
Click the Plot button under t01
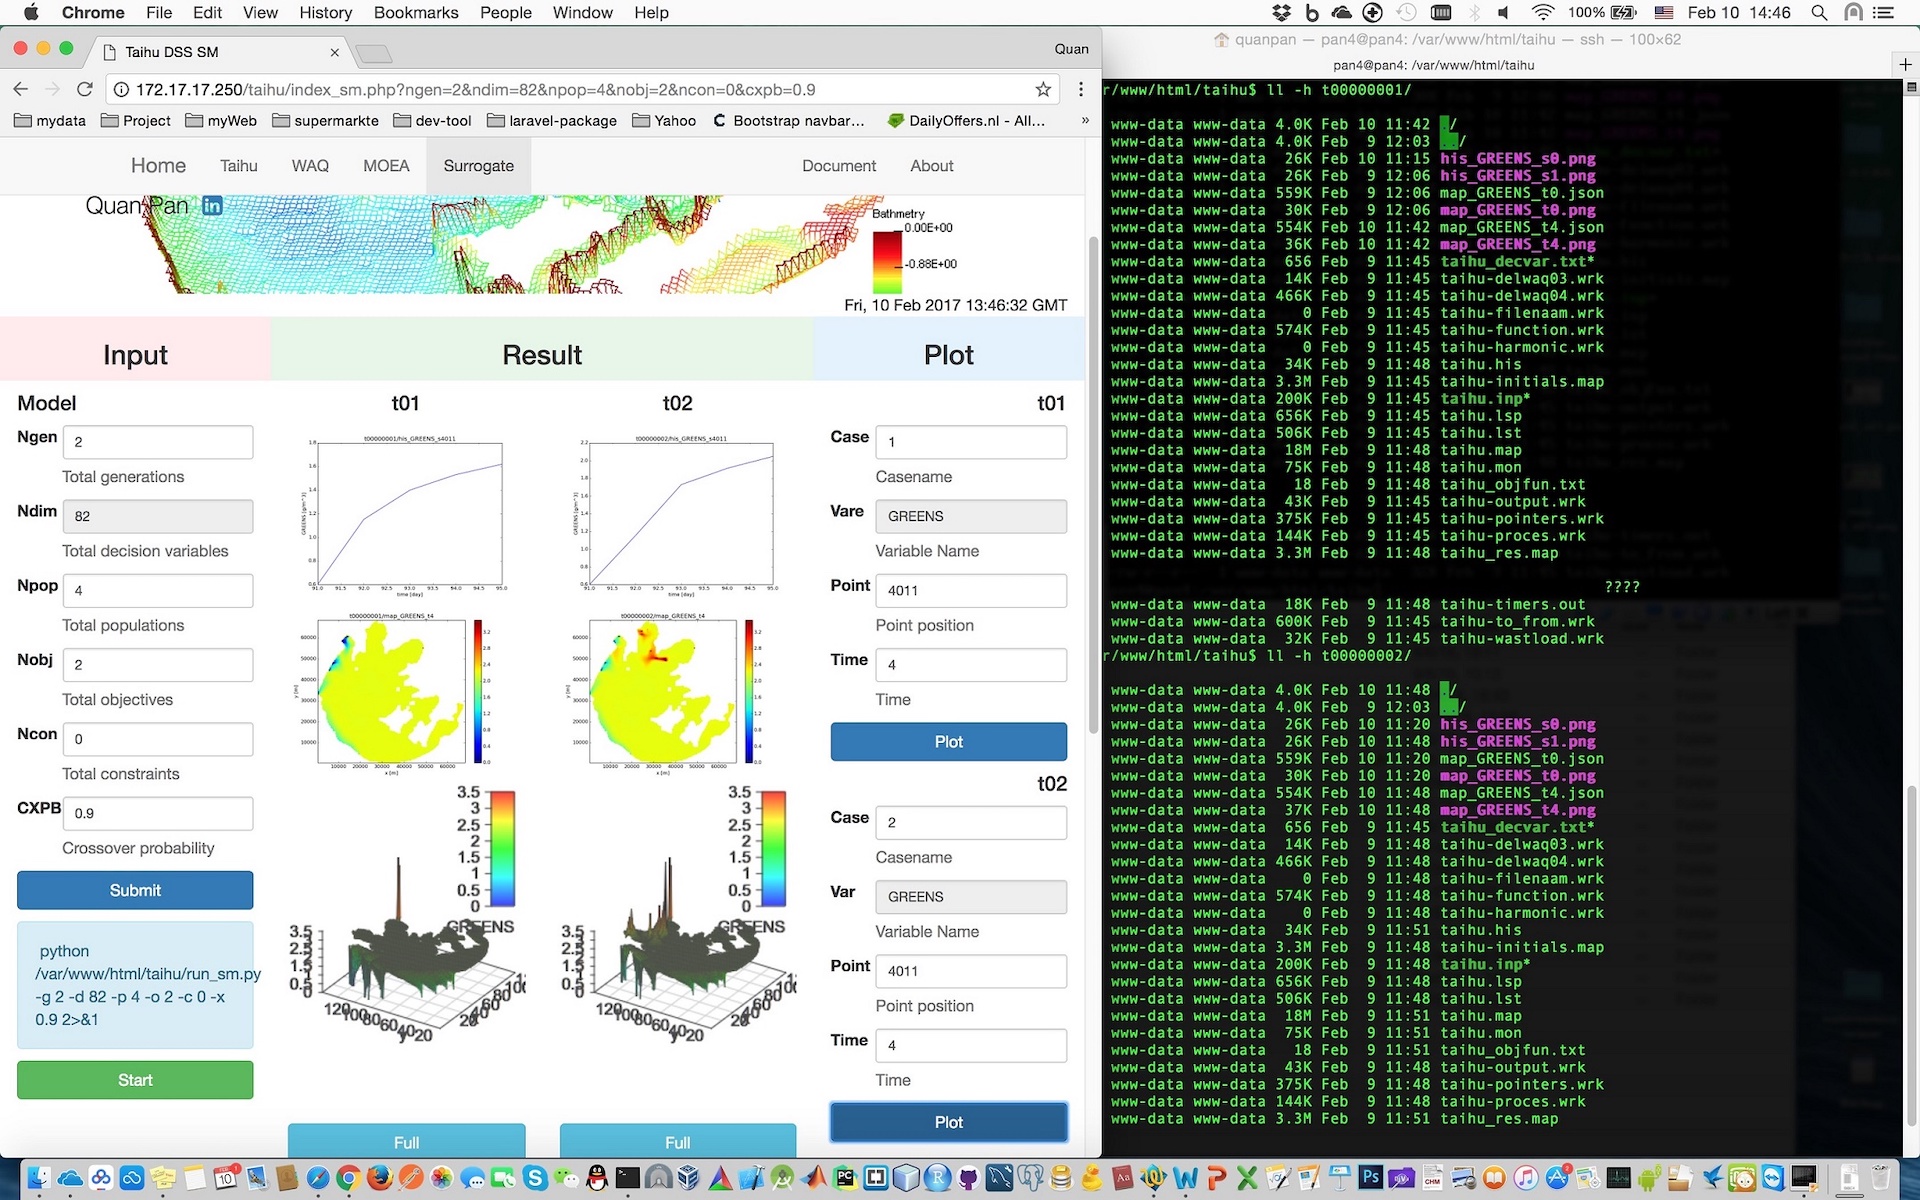pyautogui.click(x=948, y=742)
